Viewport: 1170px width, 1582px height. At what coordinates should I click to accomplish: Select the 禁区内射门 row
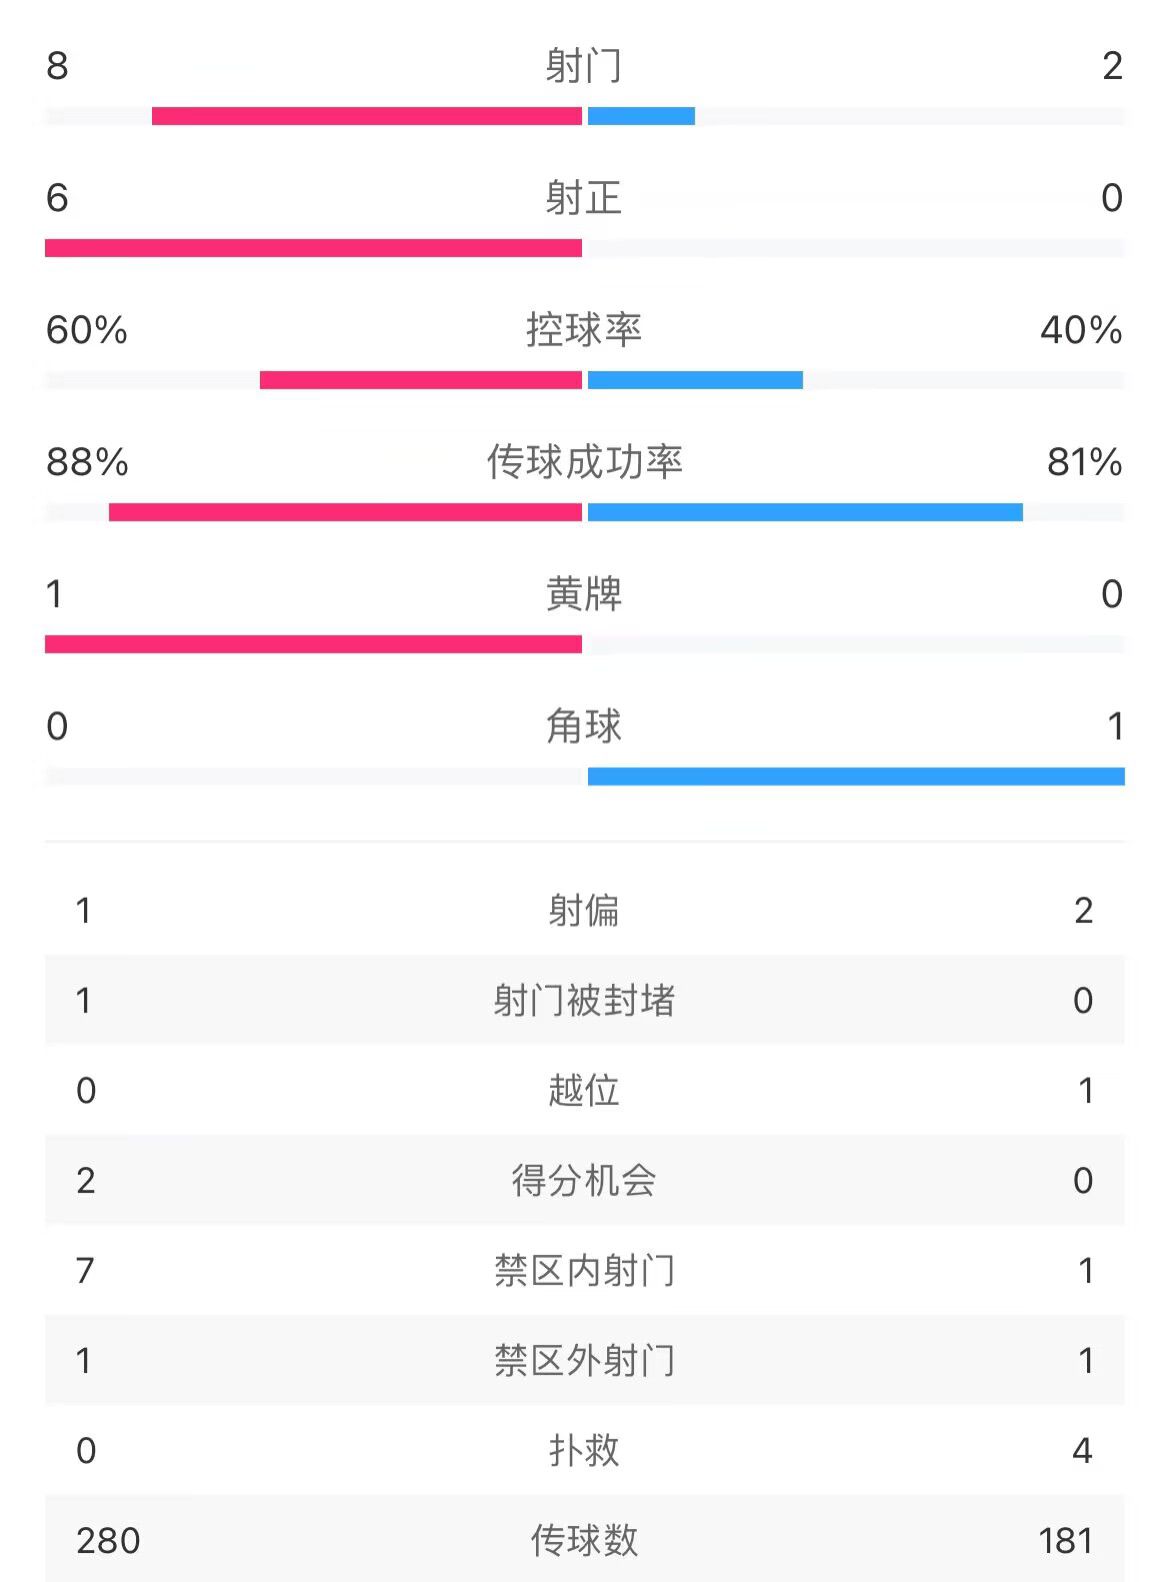coord(585,1270)
